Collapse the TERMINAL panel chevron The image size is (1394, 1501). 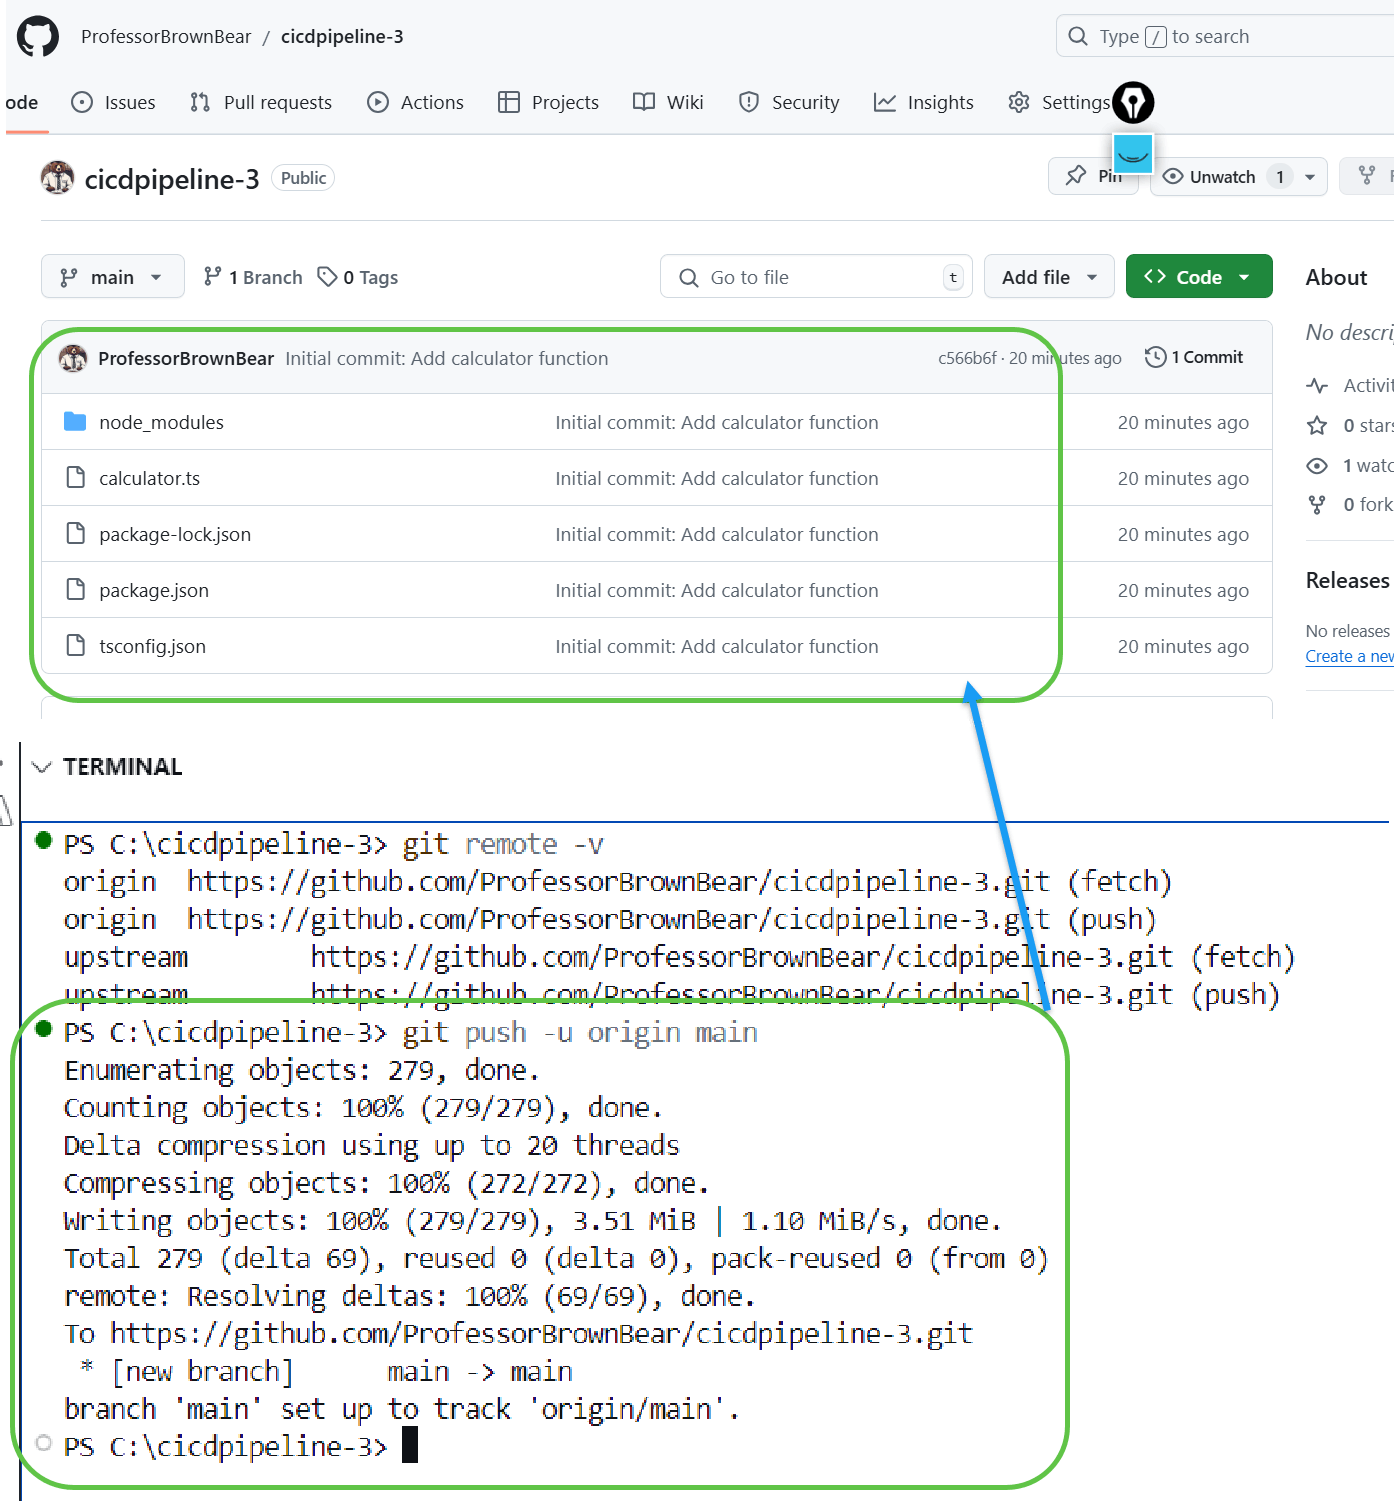pyautogui.click(x=41, y=767)
